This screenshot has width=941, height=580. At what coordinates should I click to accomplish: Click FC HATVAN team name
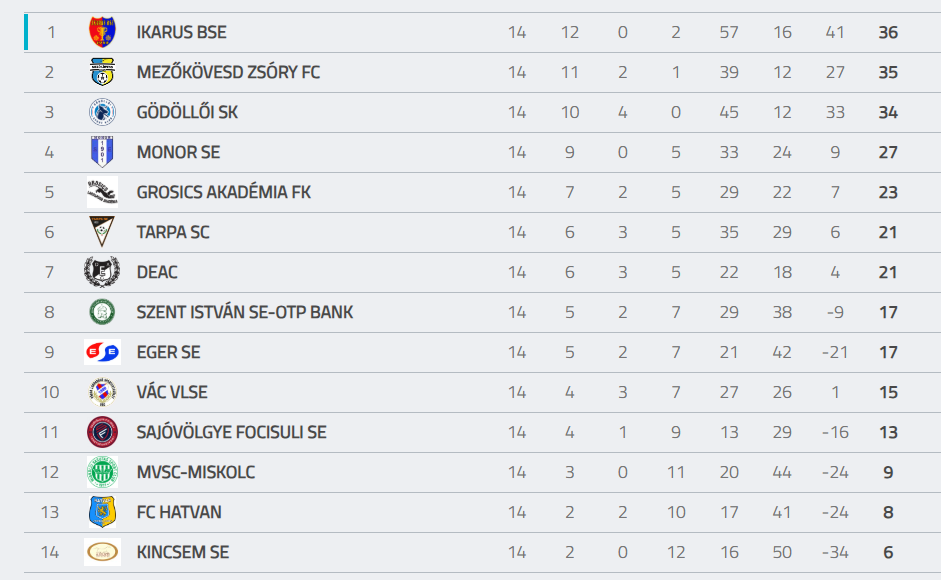(x=179, y=512)
